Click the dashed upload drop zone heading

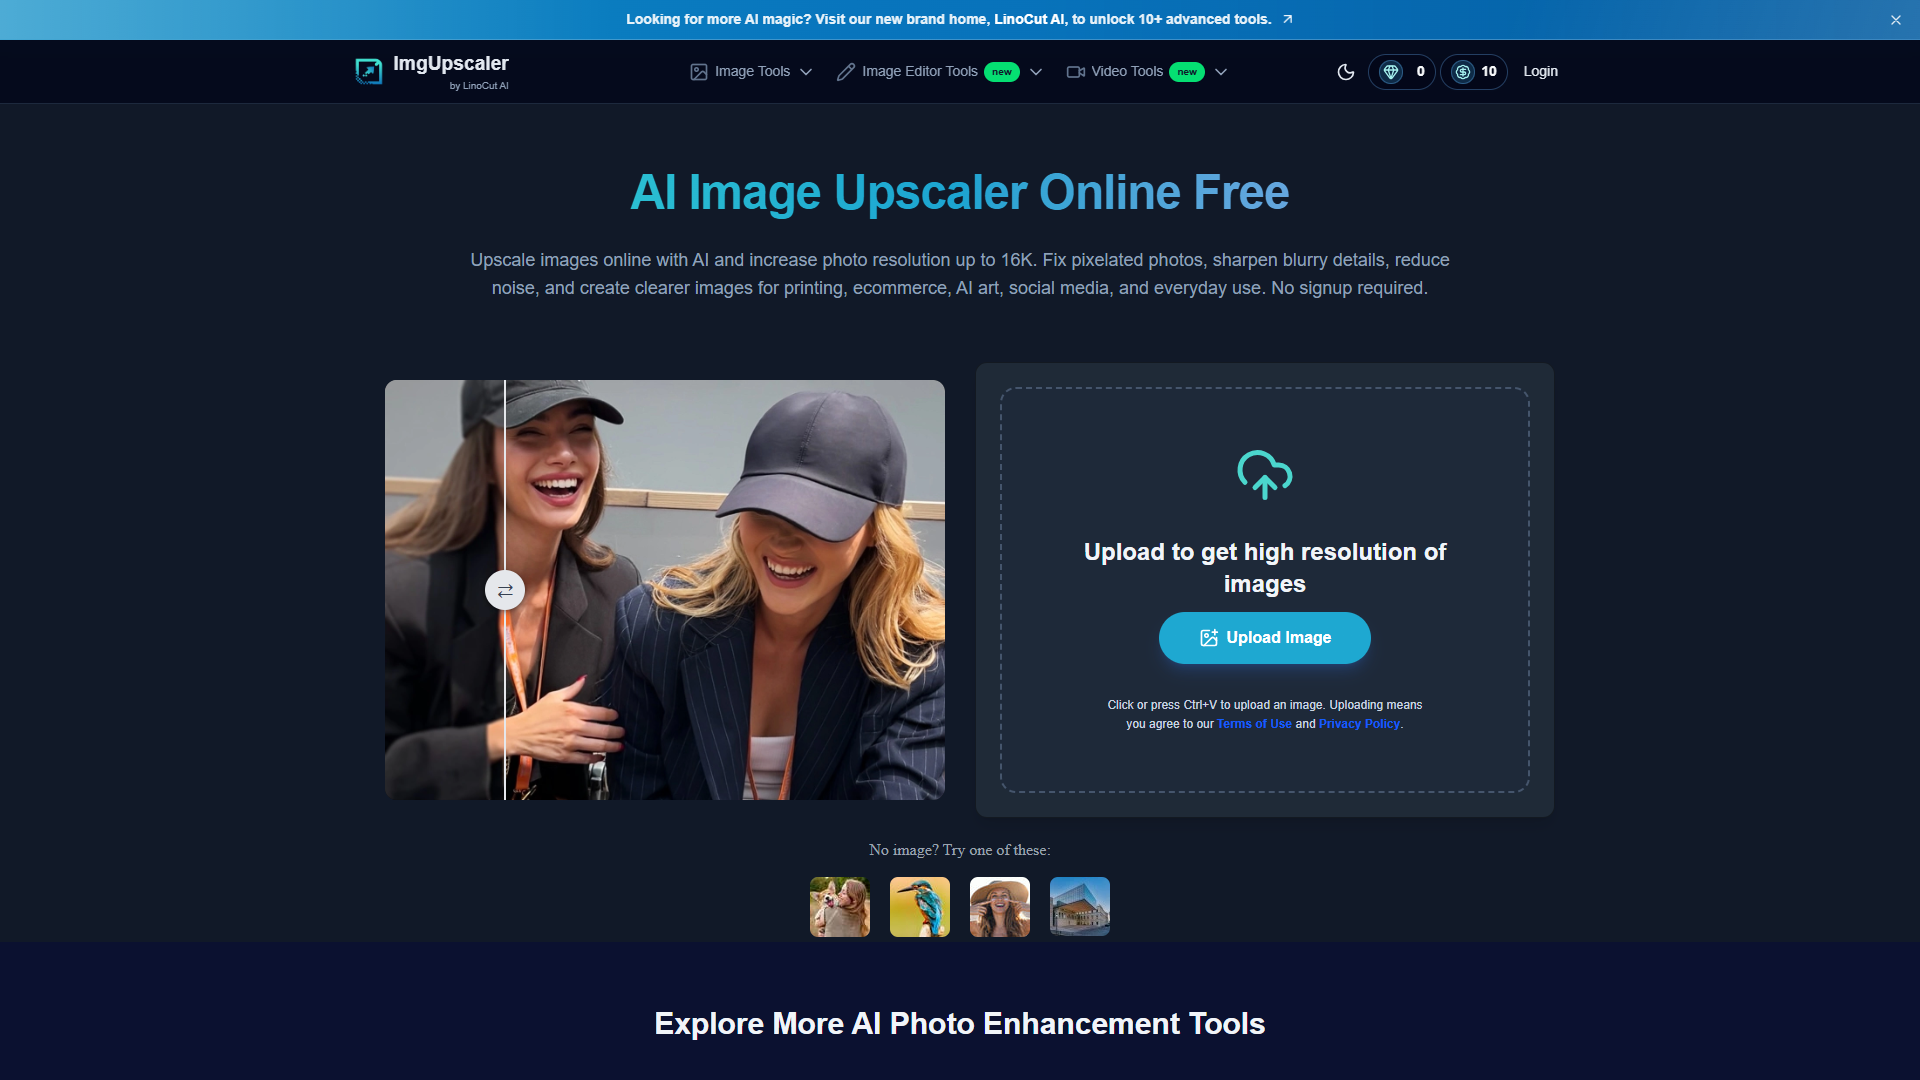1265,568
